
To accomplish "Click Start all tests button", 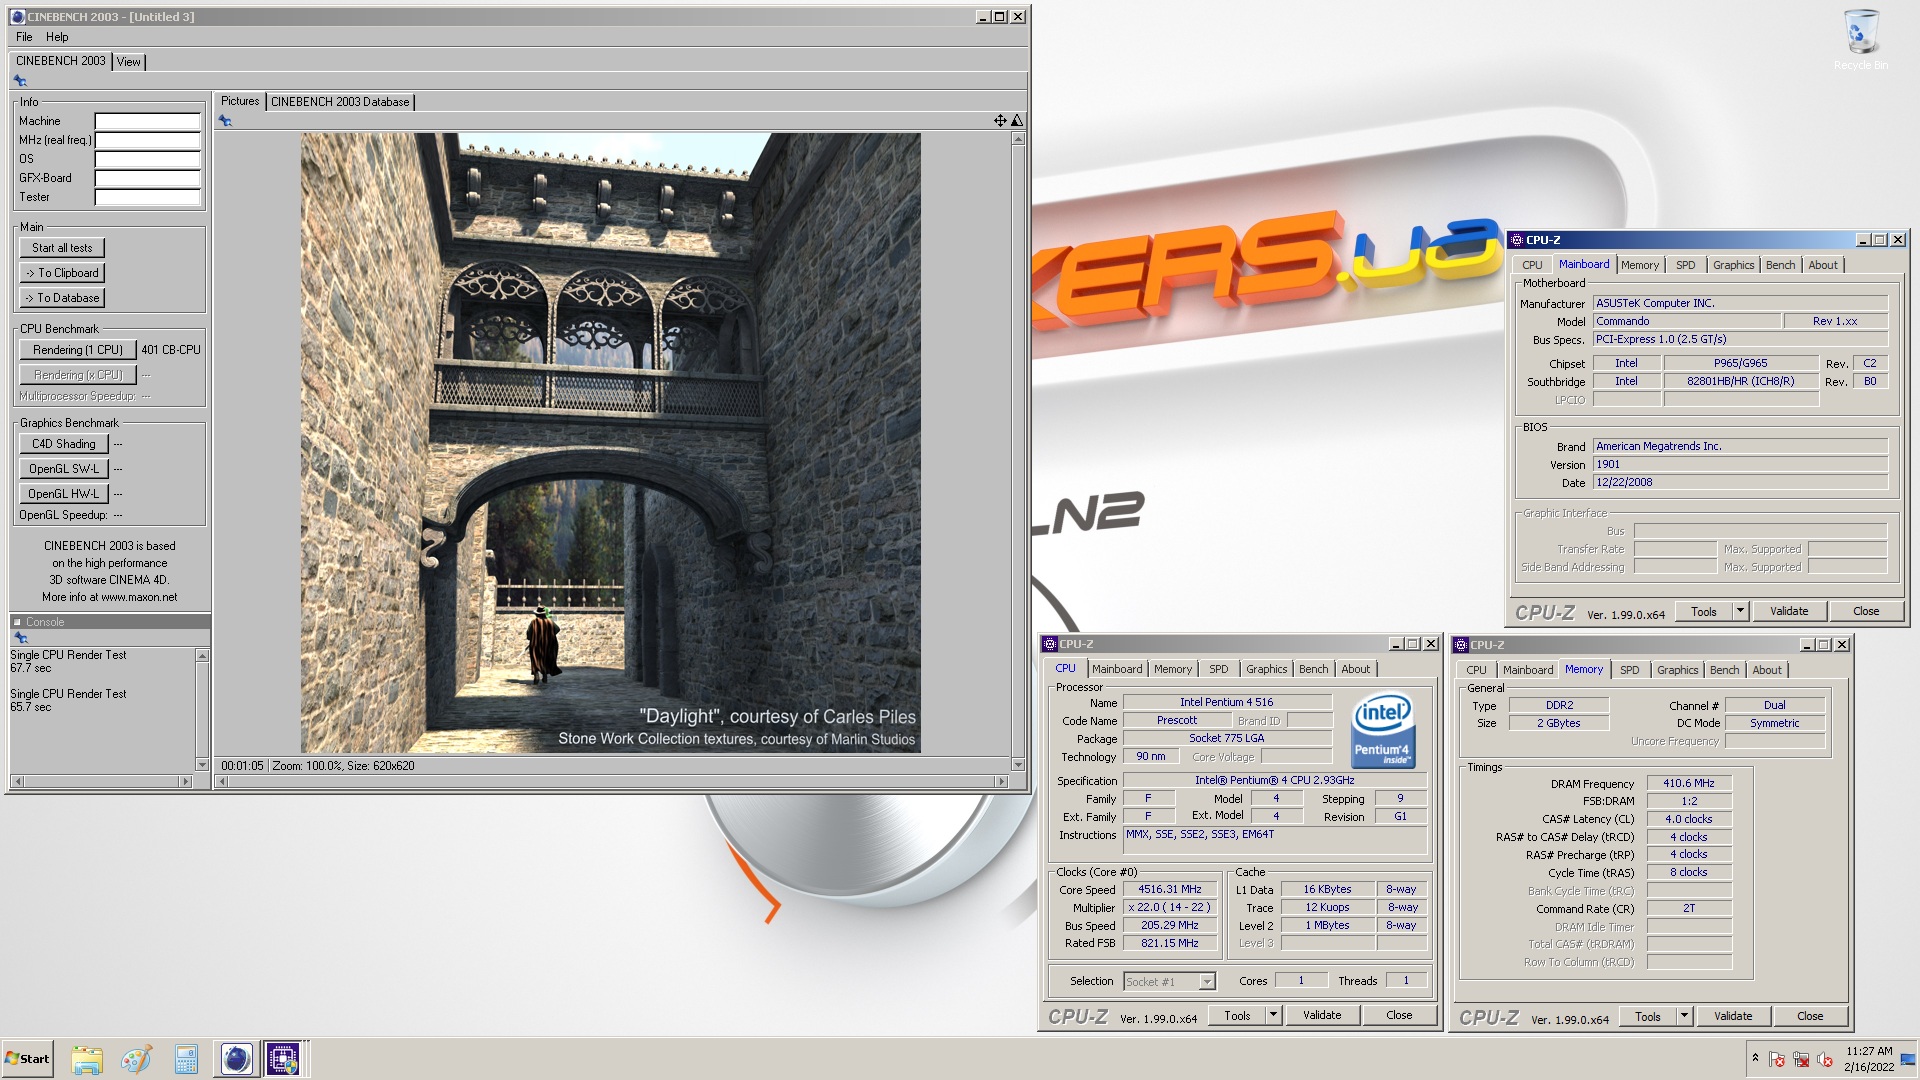I will point(62,248).
